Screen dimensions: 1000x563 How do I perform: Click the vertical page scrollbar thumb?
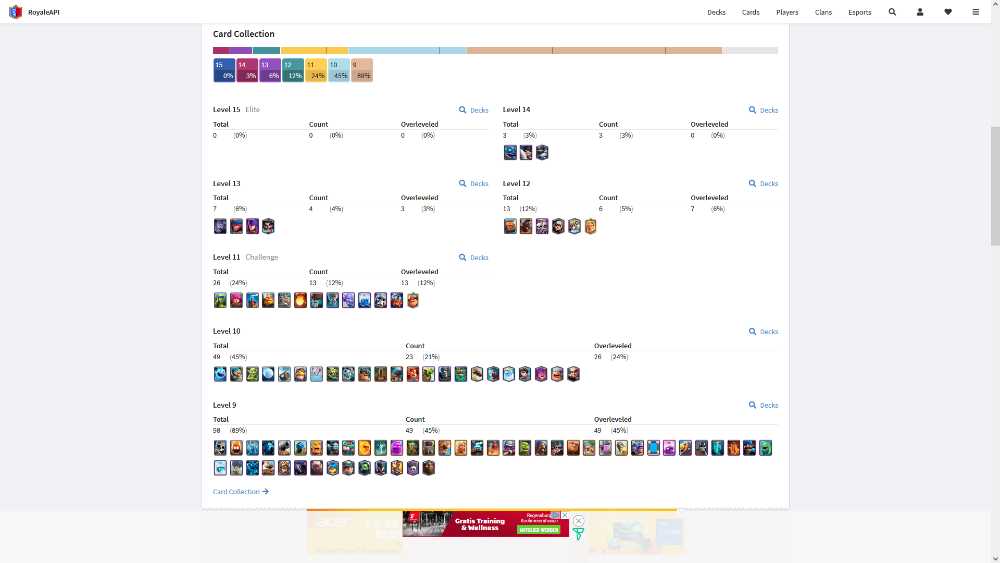pos(995,186)
